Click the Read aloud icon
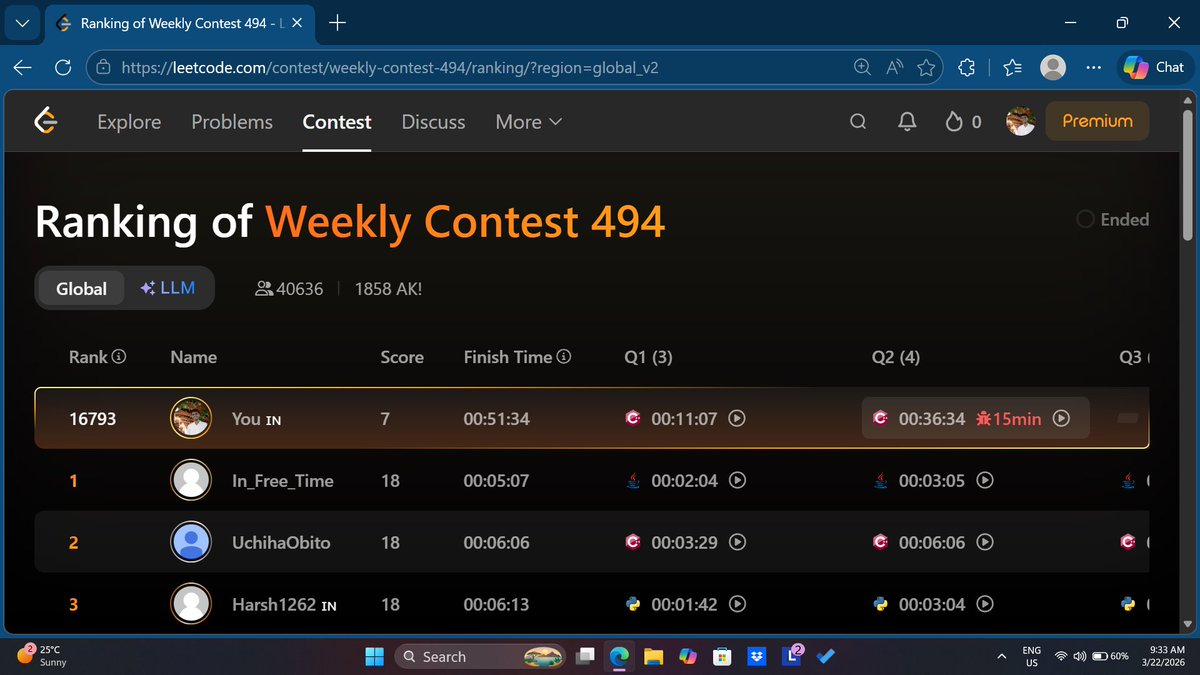The height and width of the screenshot is (675, 1200). click(x=894, y=67)
